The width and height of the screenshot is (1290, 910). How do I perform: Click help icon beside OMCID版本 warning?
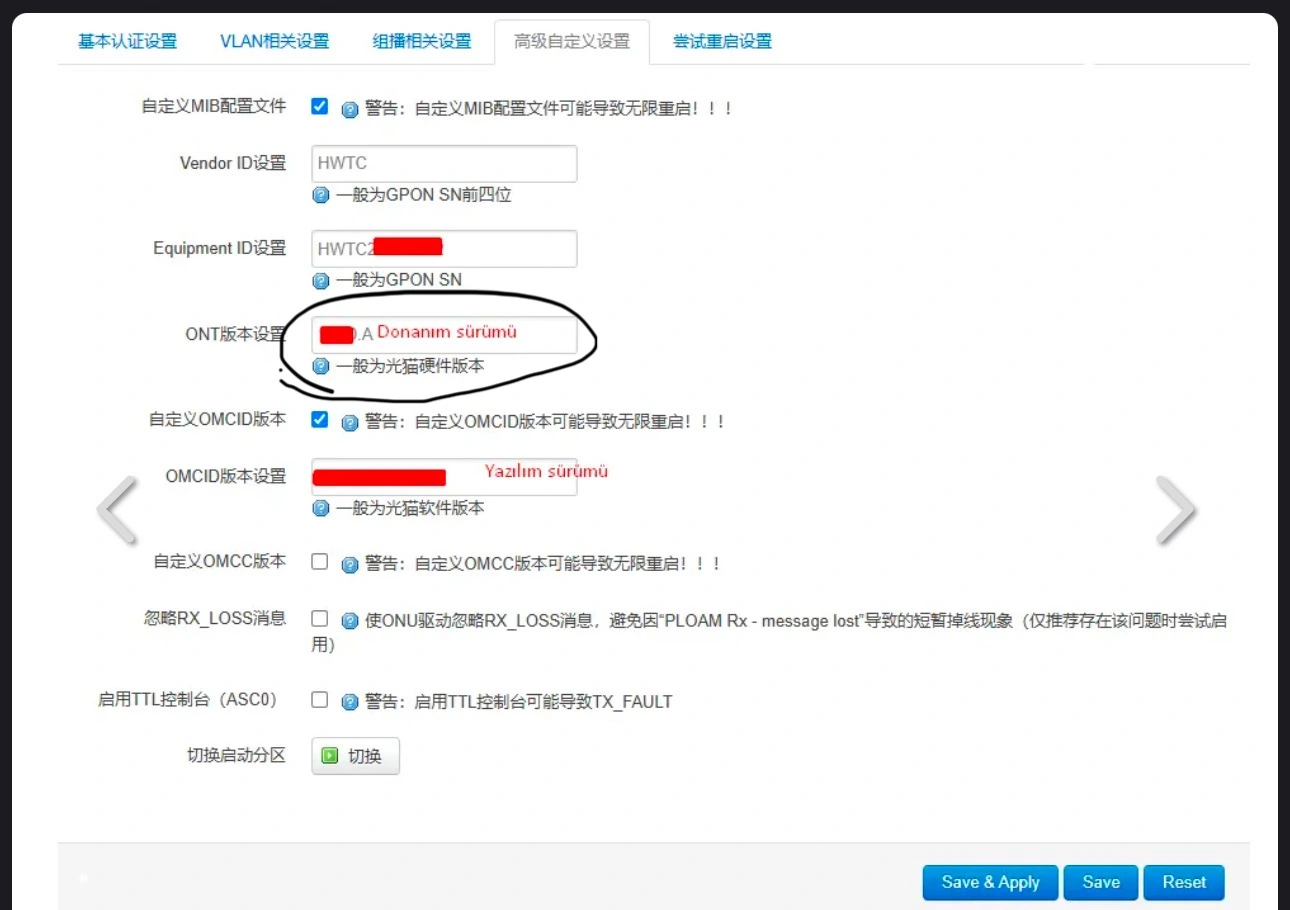click(x=350, y=422)
